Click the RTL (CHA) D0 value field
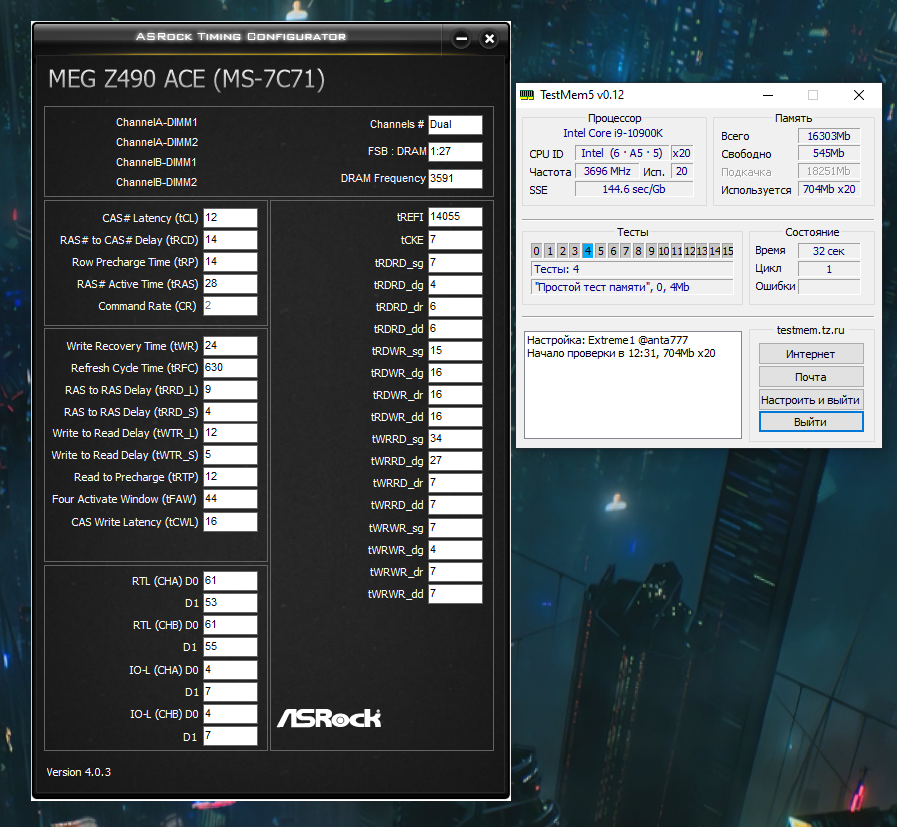Viewport: 897px width, 827px height. pos(231,581)
